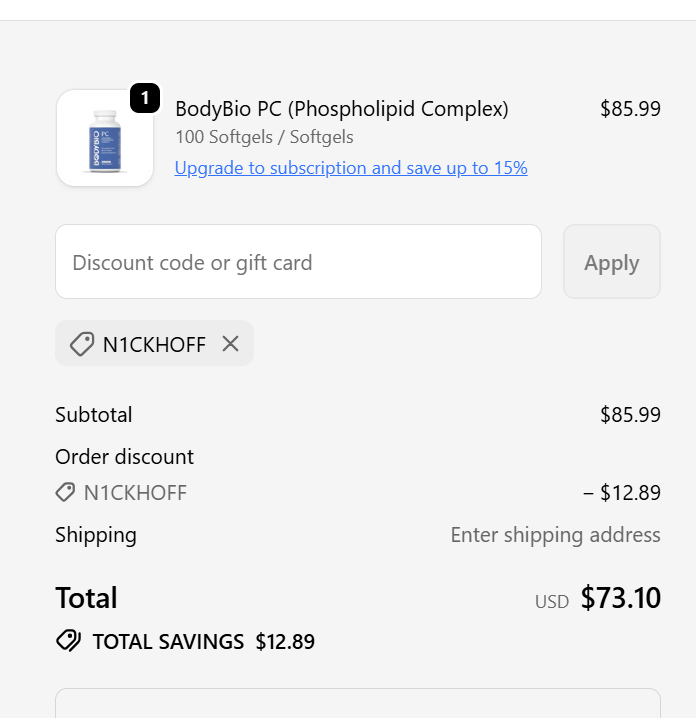Image resolution: width=696 pixels, height=718 pixels.
Task: Open the BodyBio PC bottle thumbnail
Action: (x=105, y=138)
